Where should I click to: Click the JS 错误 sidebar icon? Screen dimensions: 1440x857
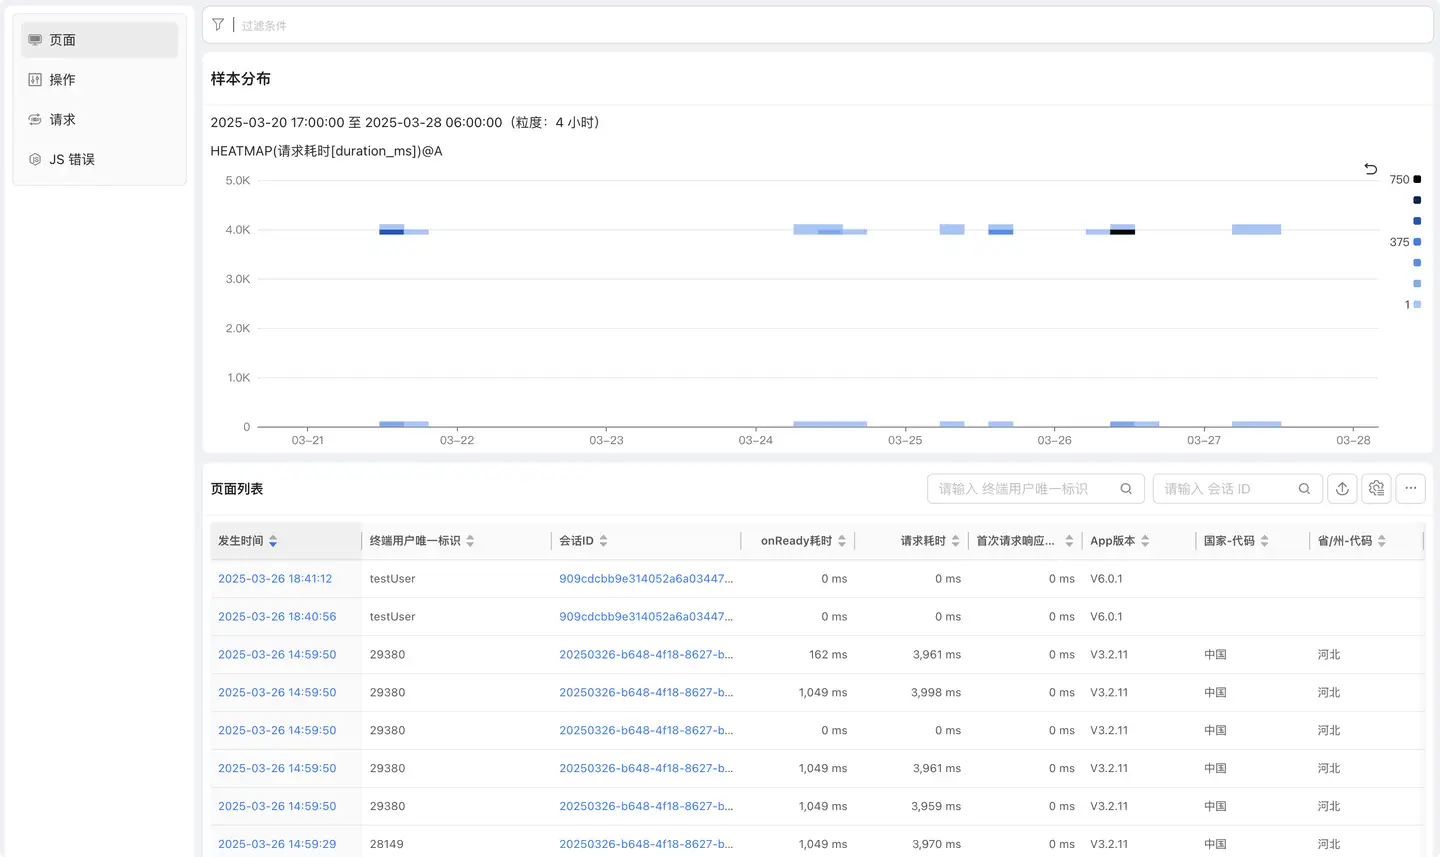pos(35,160)
